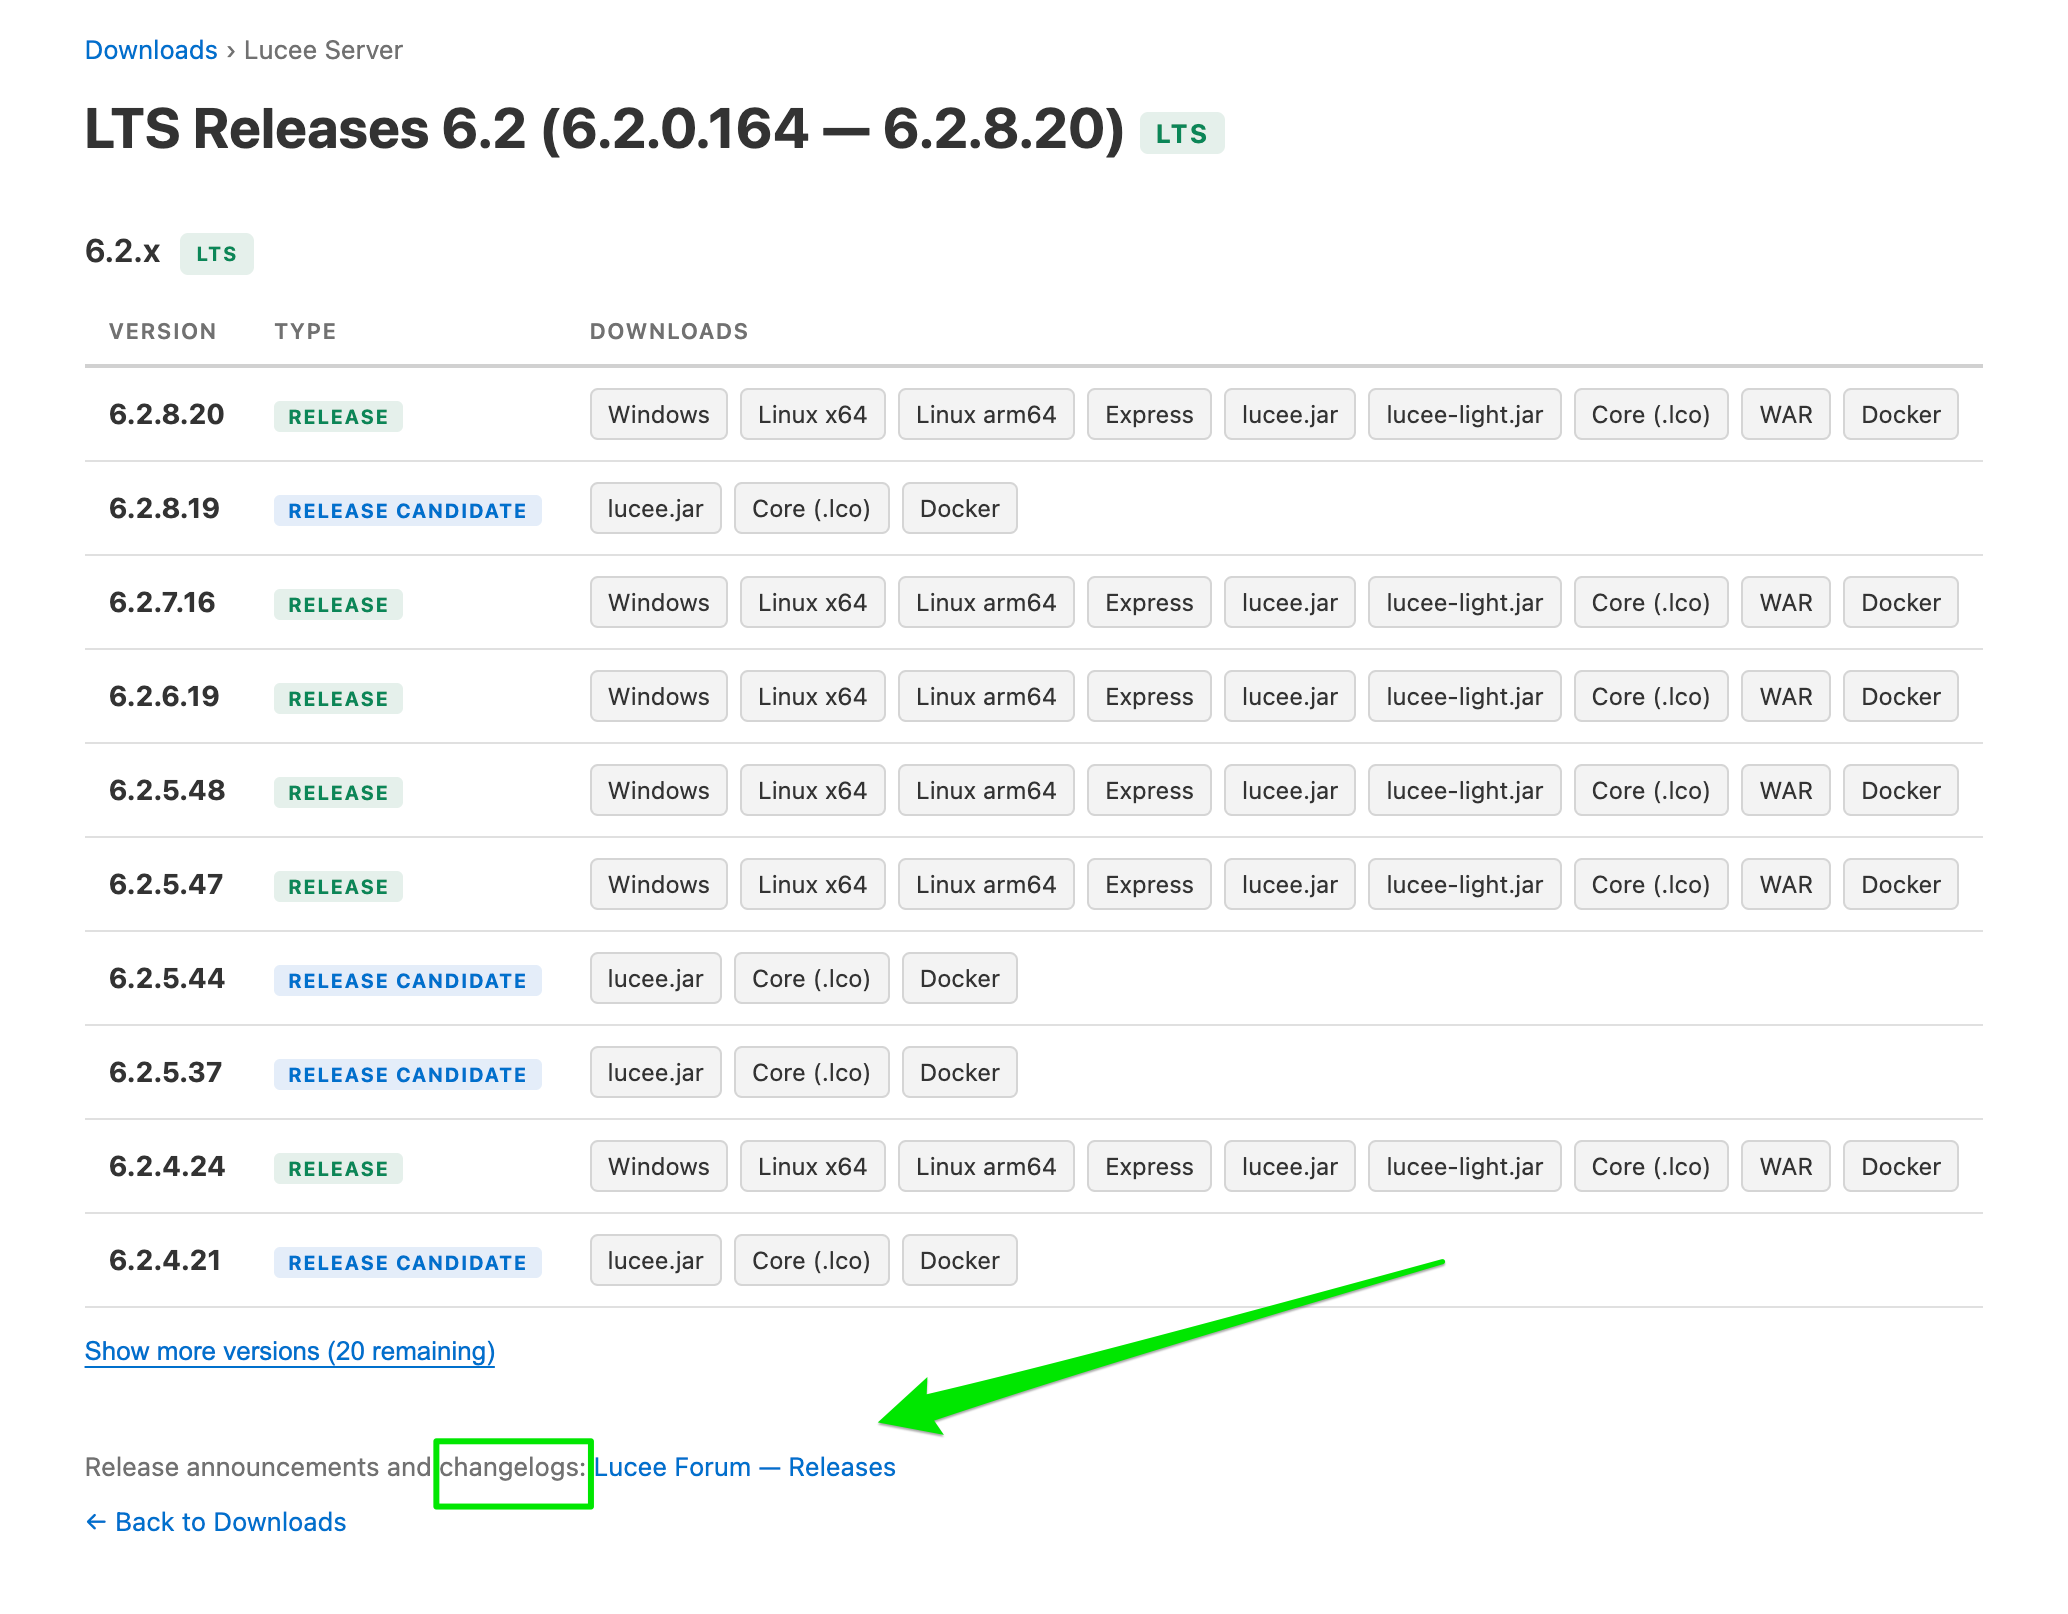This screenshot has width=2068, height=1614.
Task: Download Express build for 6.2.4.24
Action: coord(1149,1166)
